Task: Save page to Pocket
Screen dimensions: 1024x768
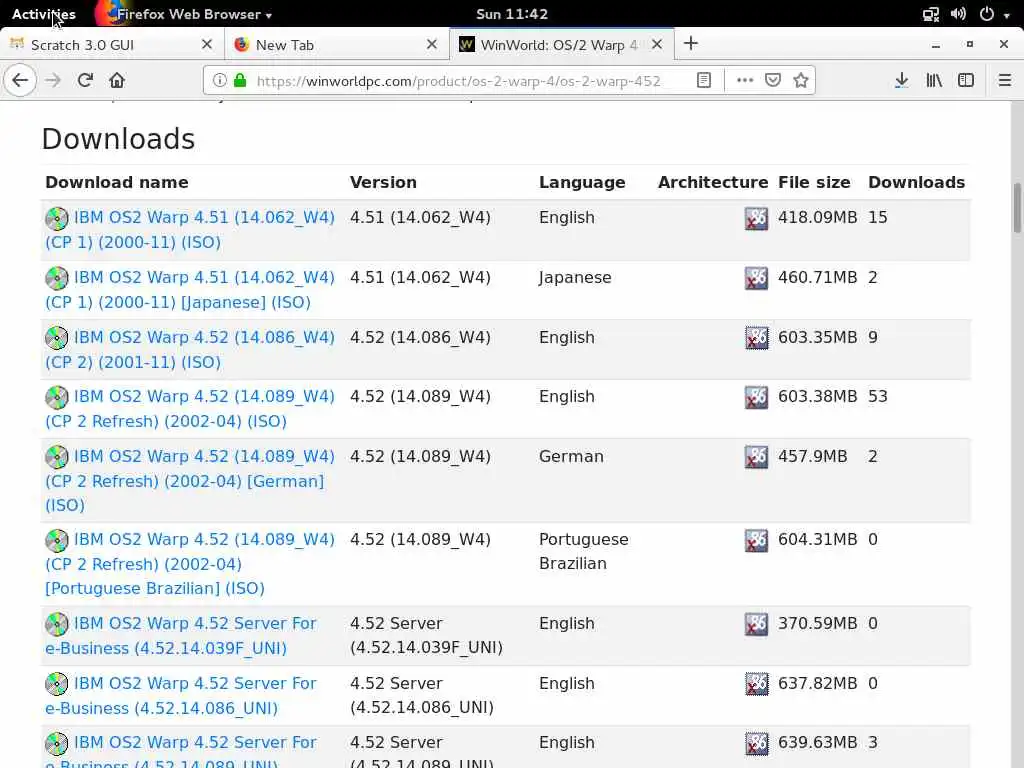Action: coord(773,80)
